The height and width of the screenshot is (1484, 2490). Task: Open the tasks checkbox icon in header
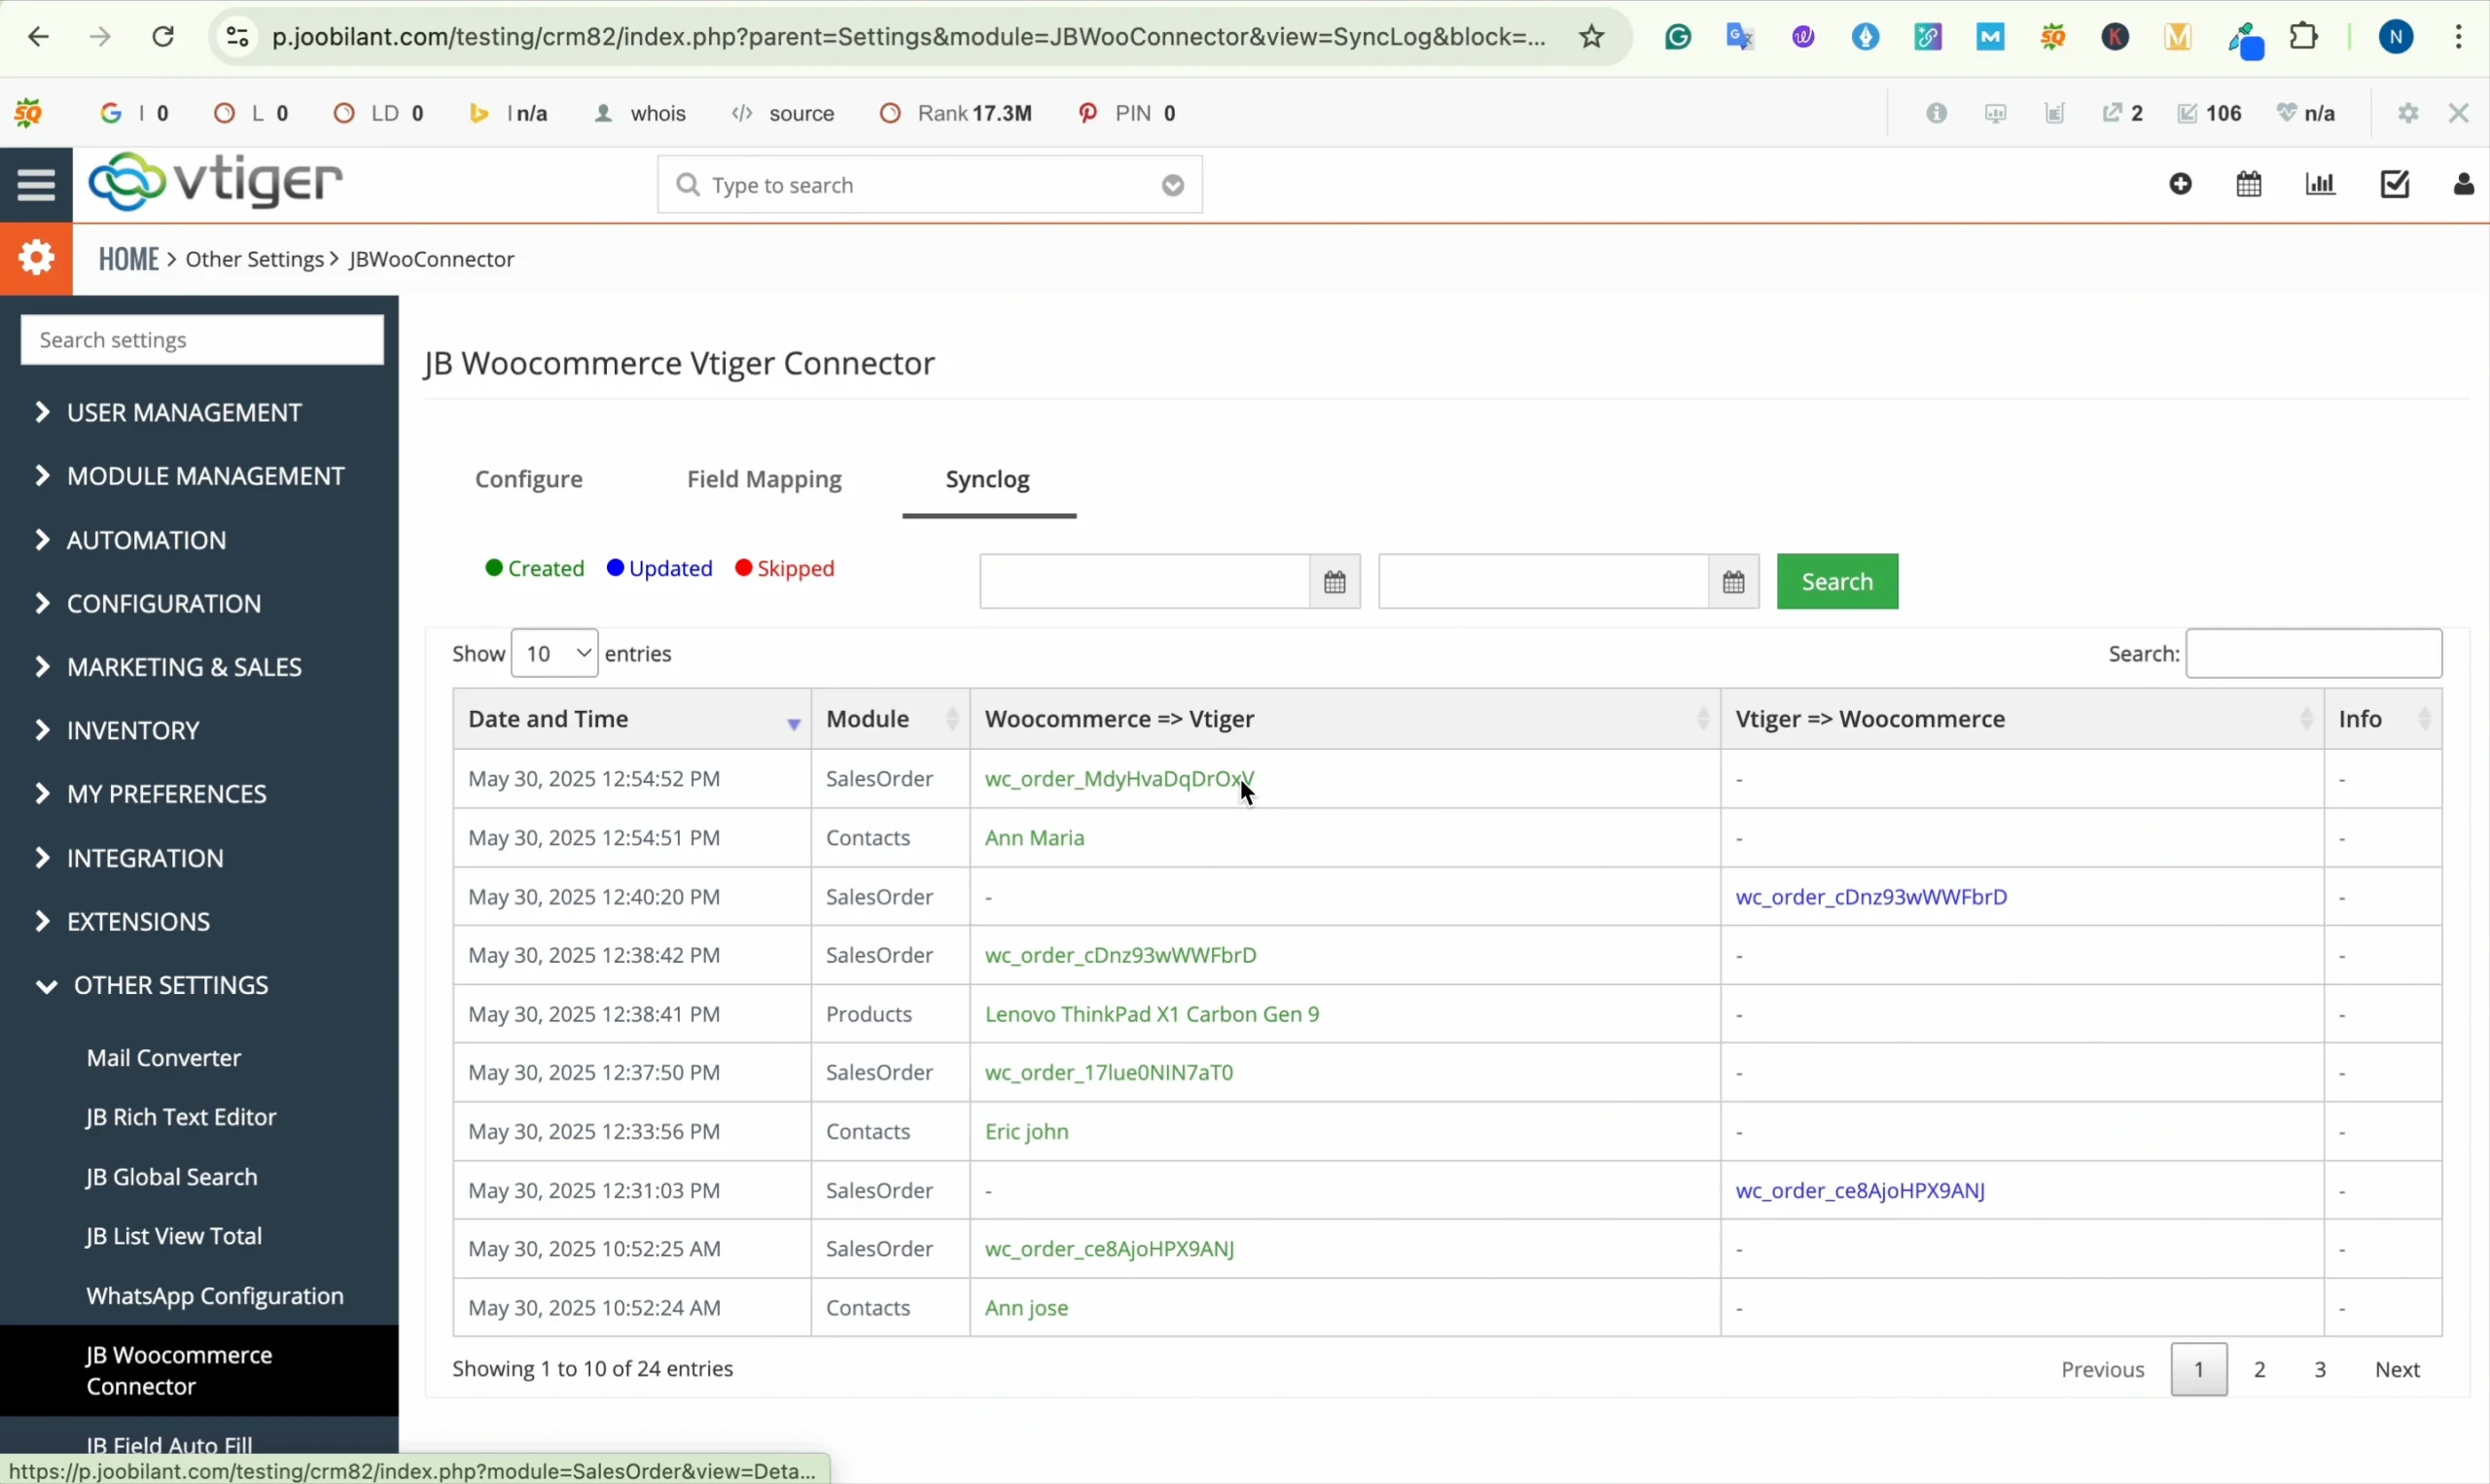[2395, 184]
